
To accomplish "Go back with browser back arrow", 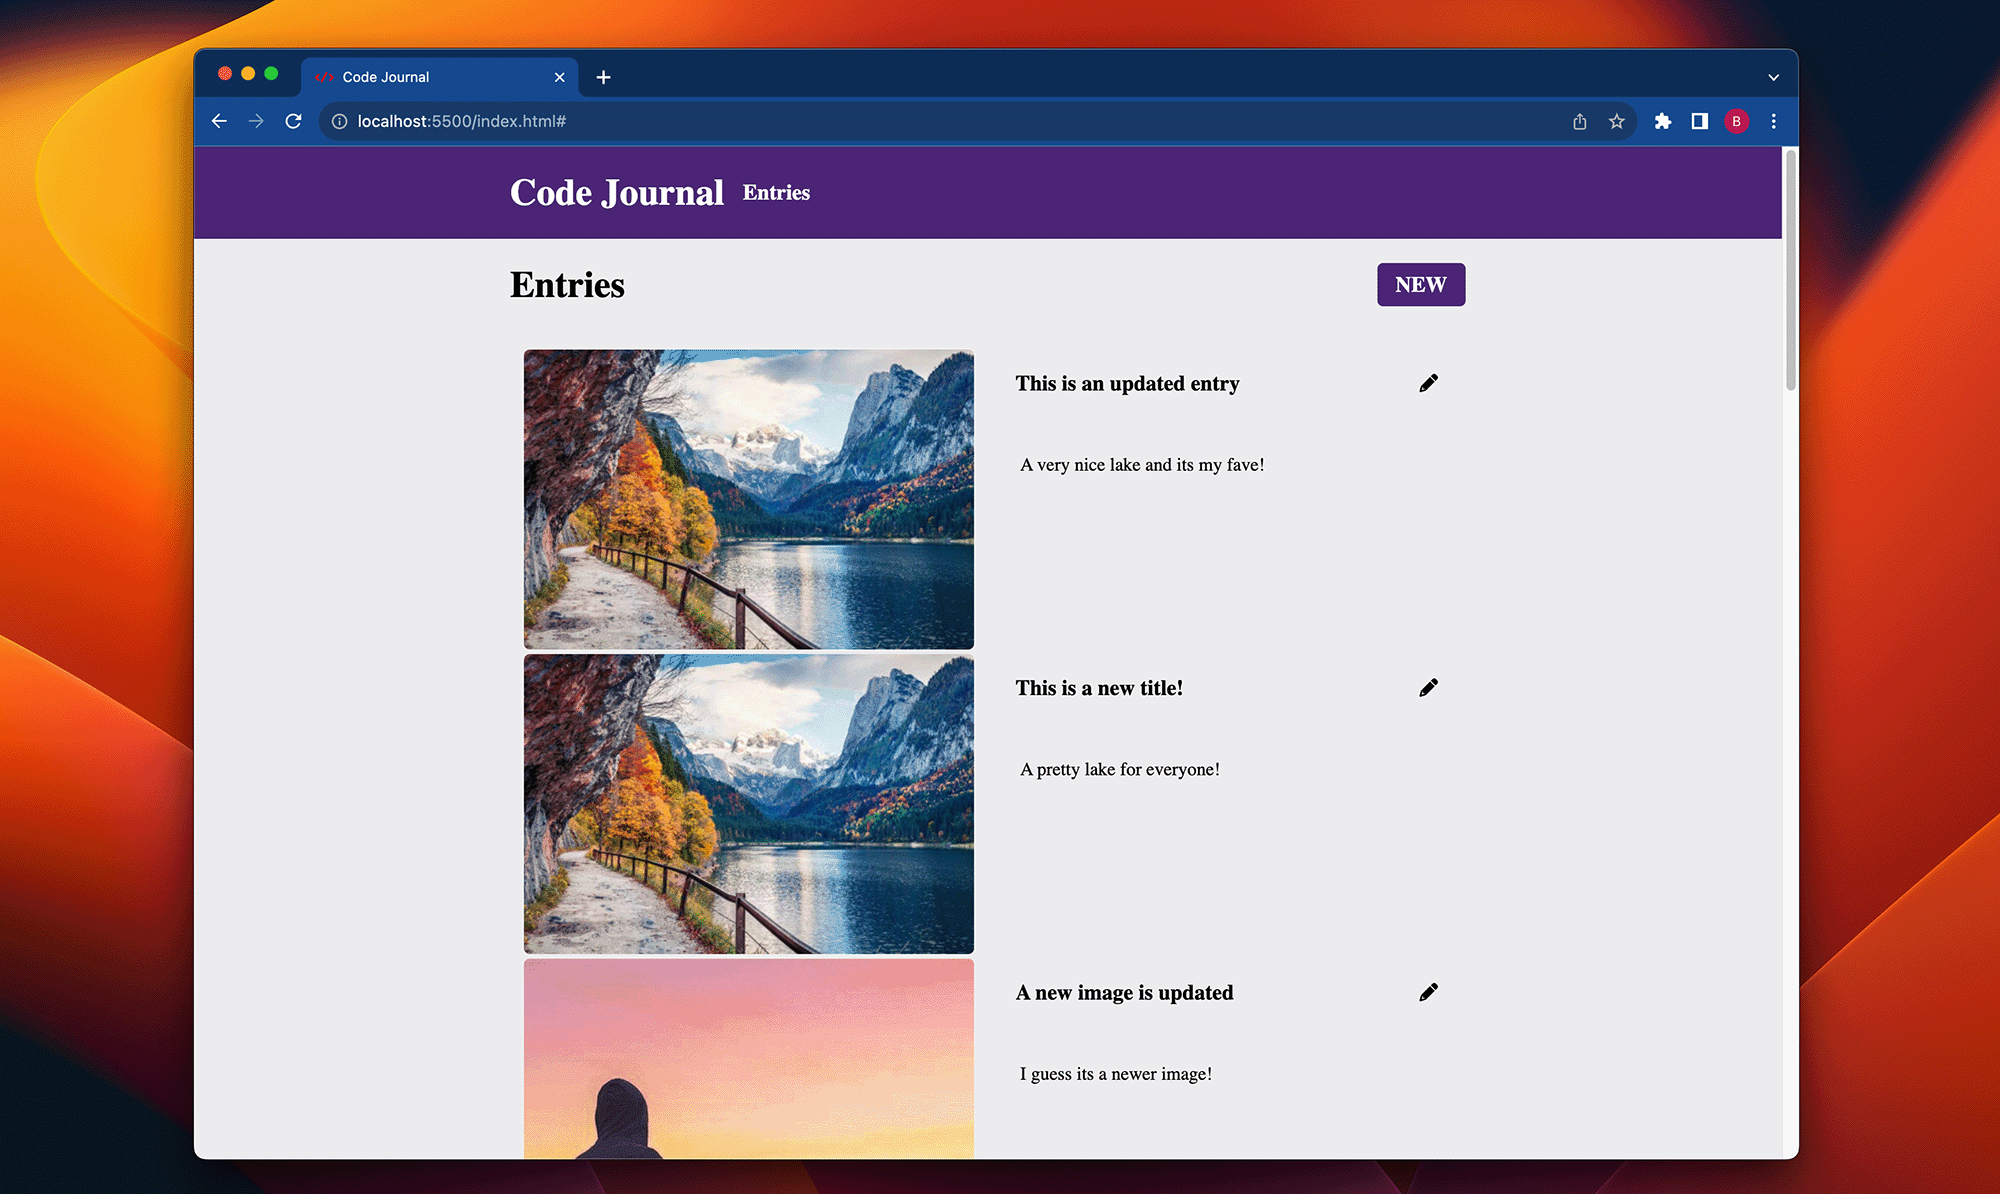I will coord(219,121).
